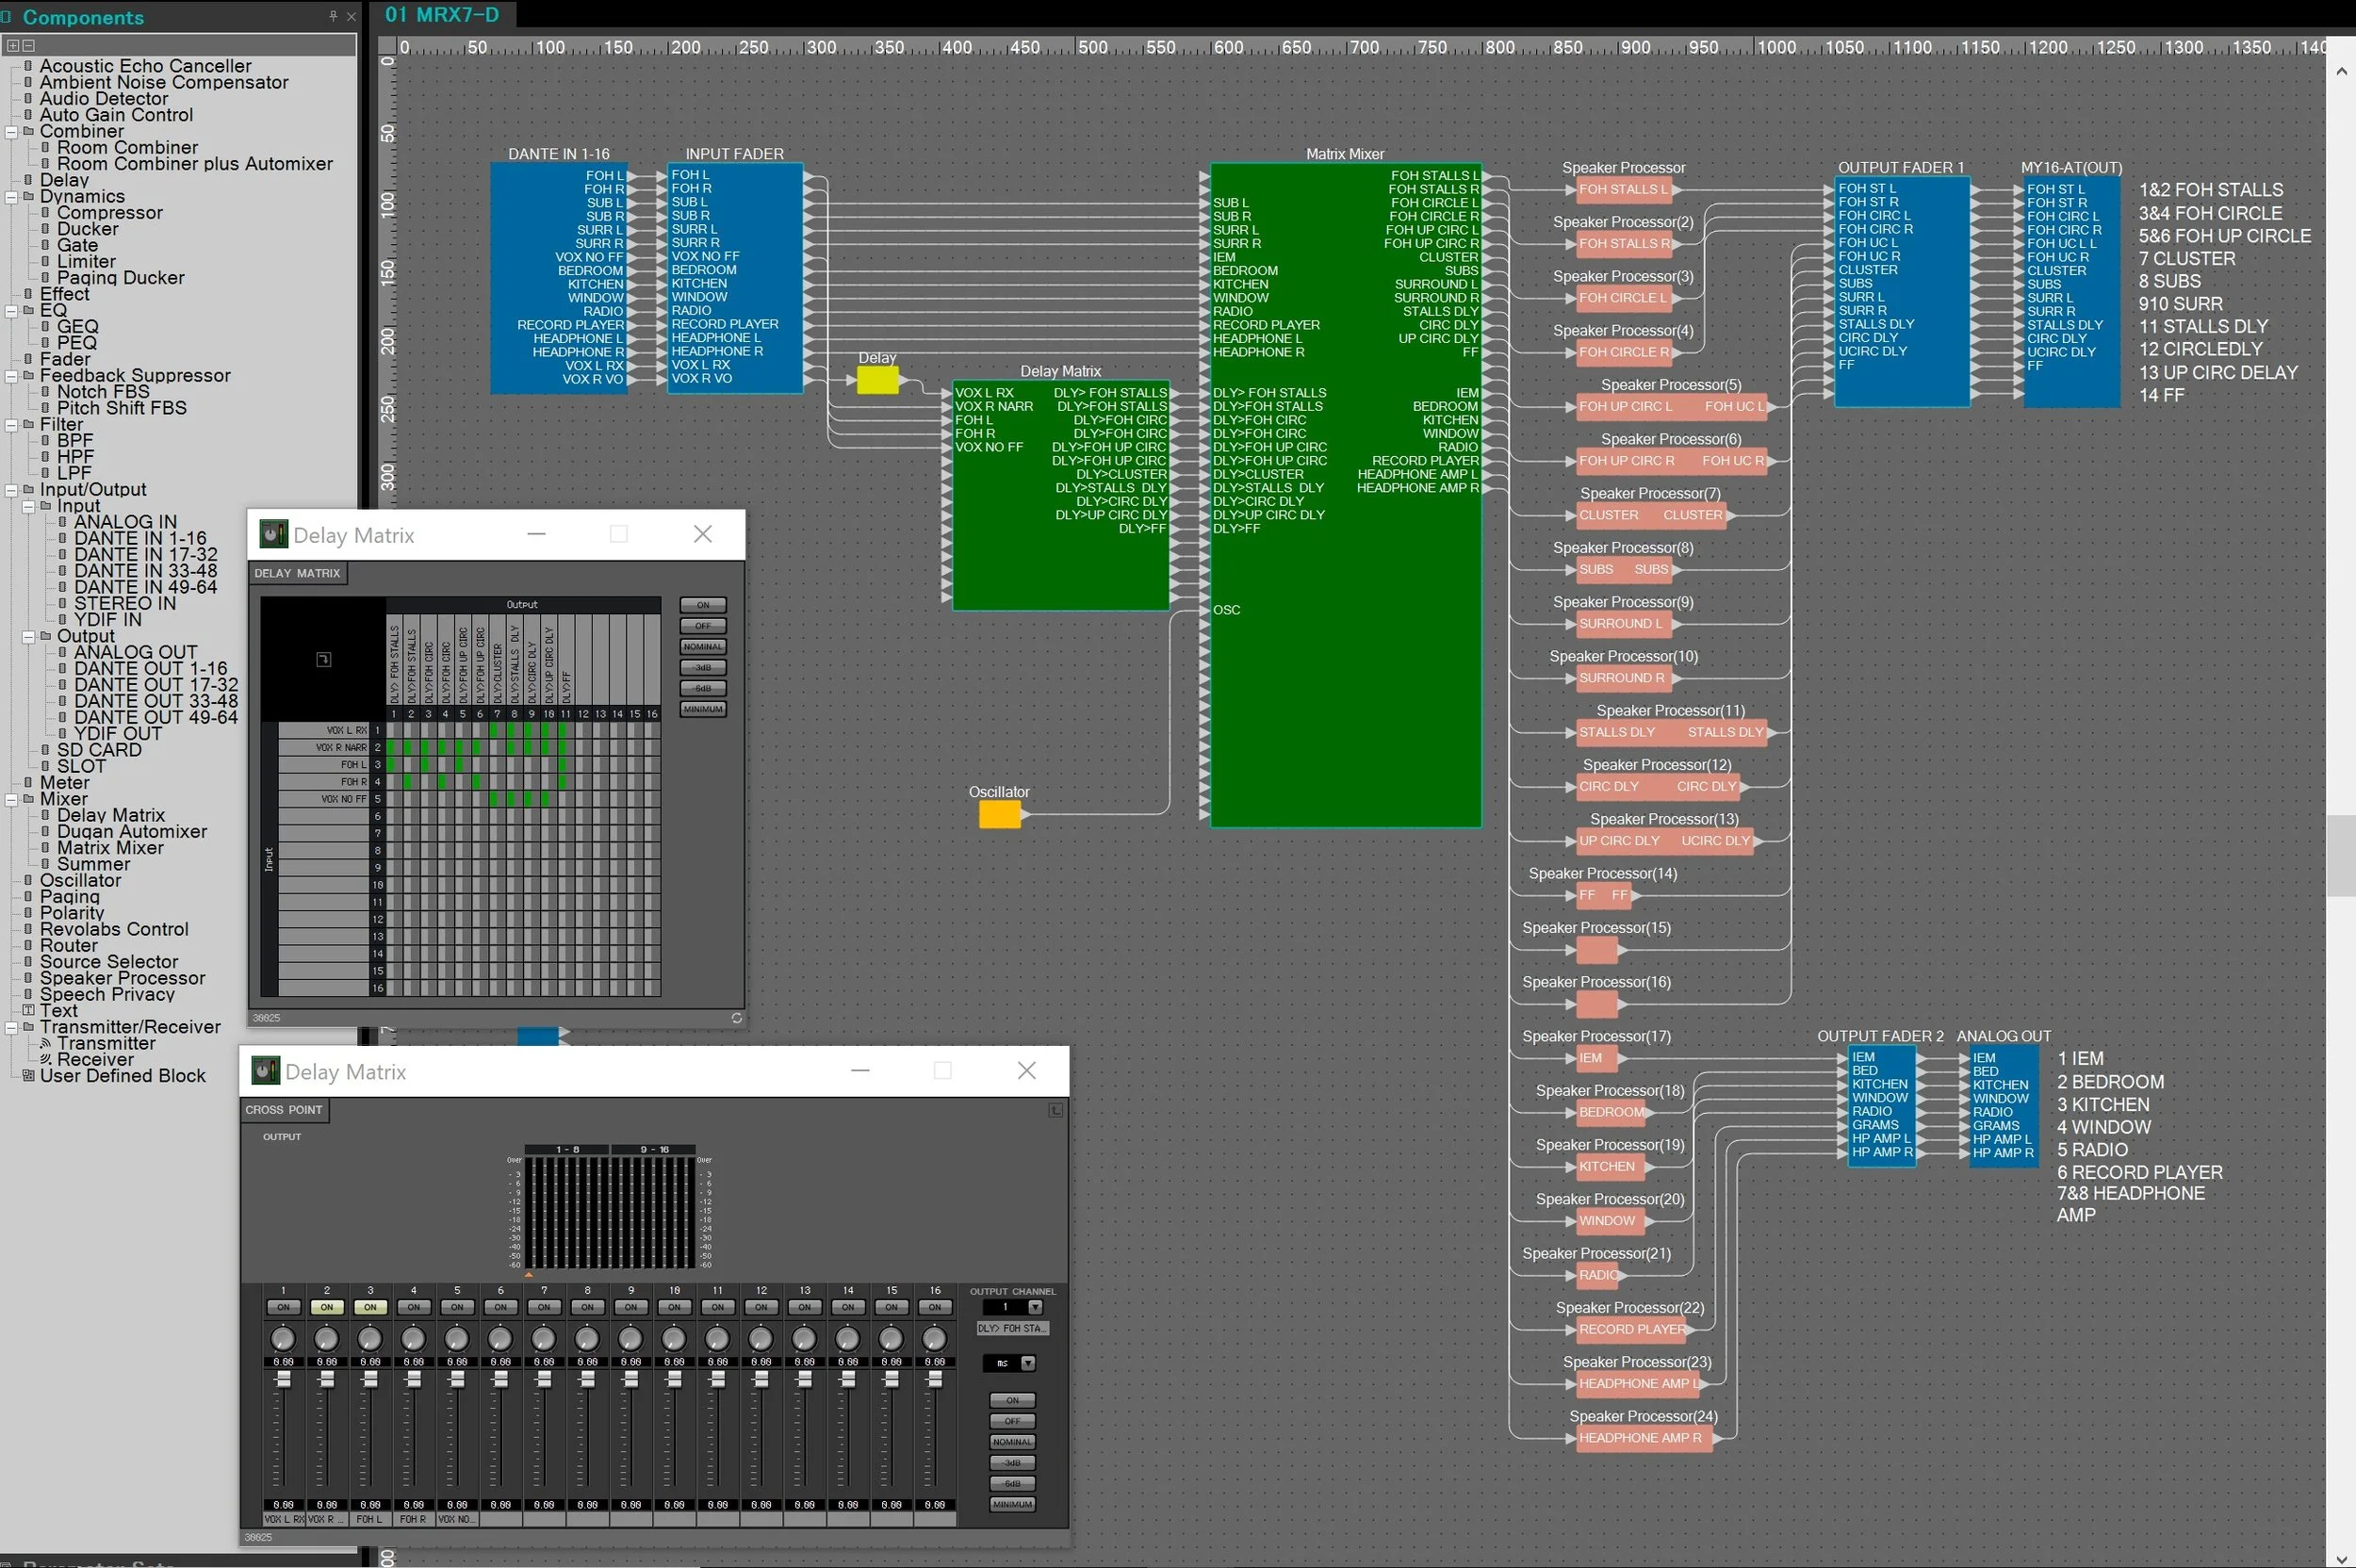This screenshot has height=1568, width=2356.
Task: Select the BEDROOM speaker processor block
Action: tap(1611, 1112)
